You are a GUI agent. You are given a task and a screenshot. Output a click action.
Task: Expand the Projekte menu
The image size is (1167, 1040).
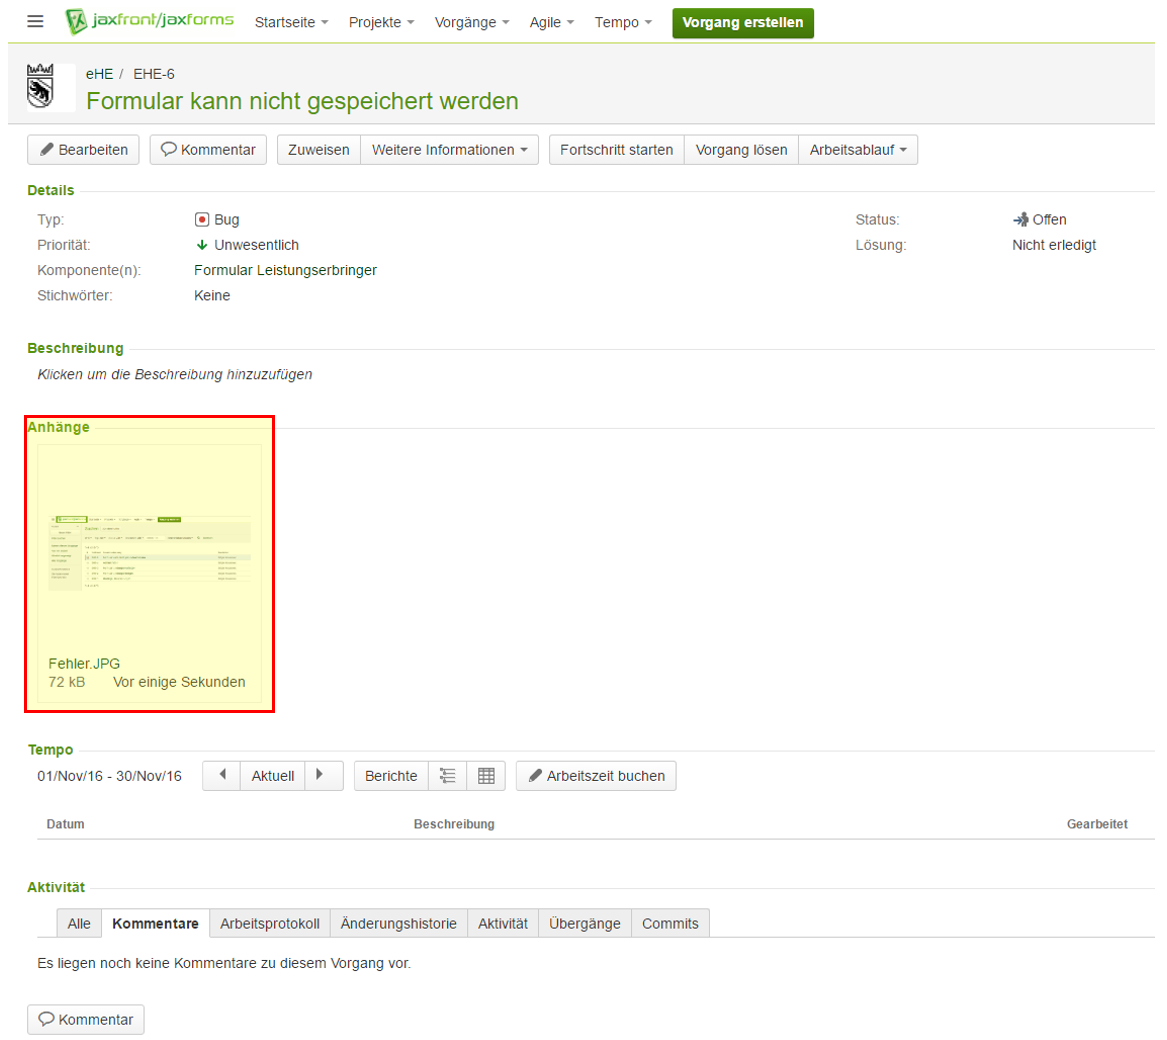381,22
